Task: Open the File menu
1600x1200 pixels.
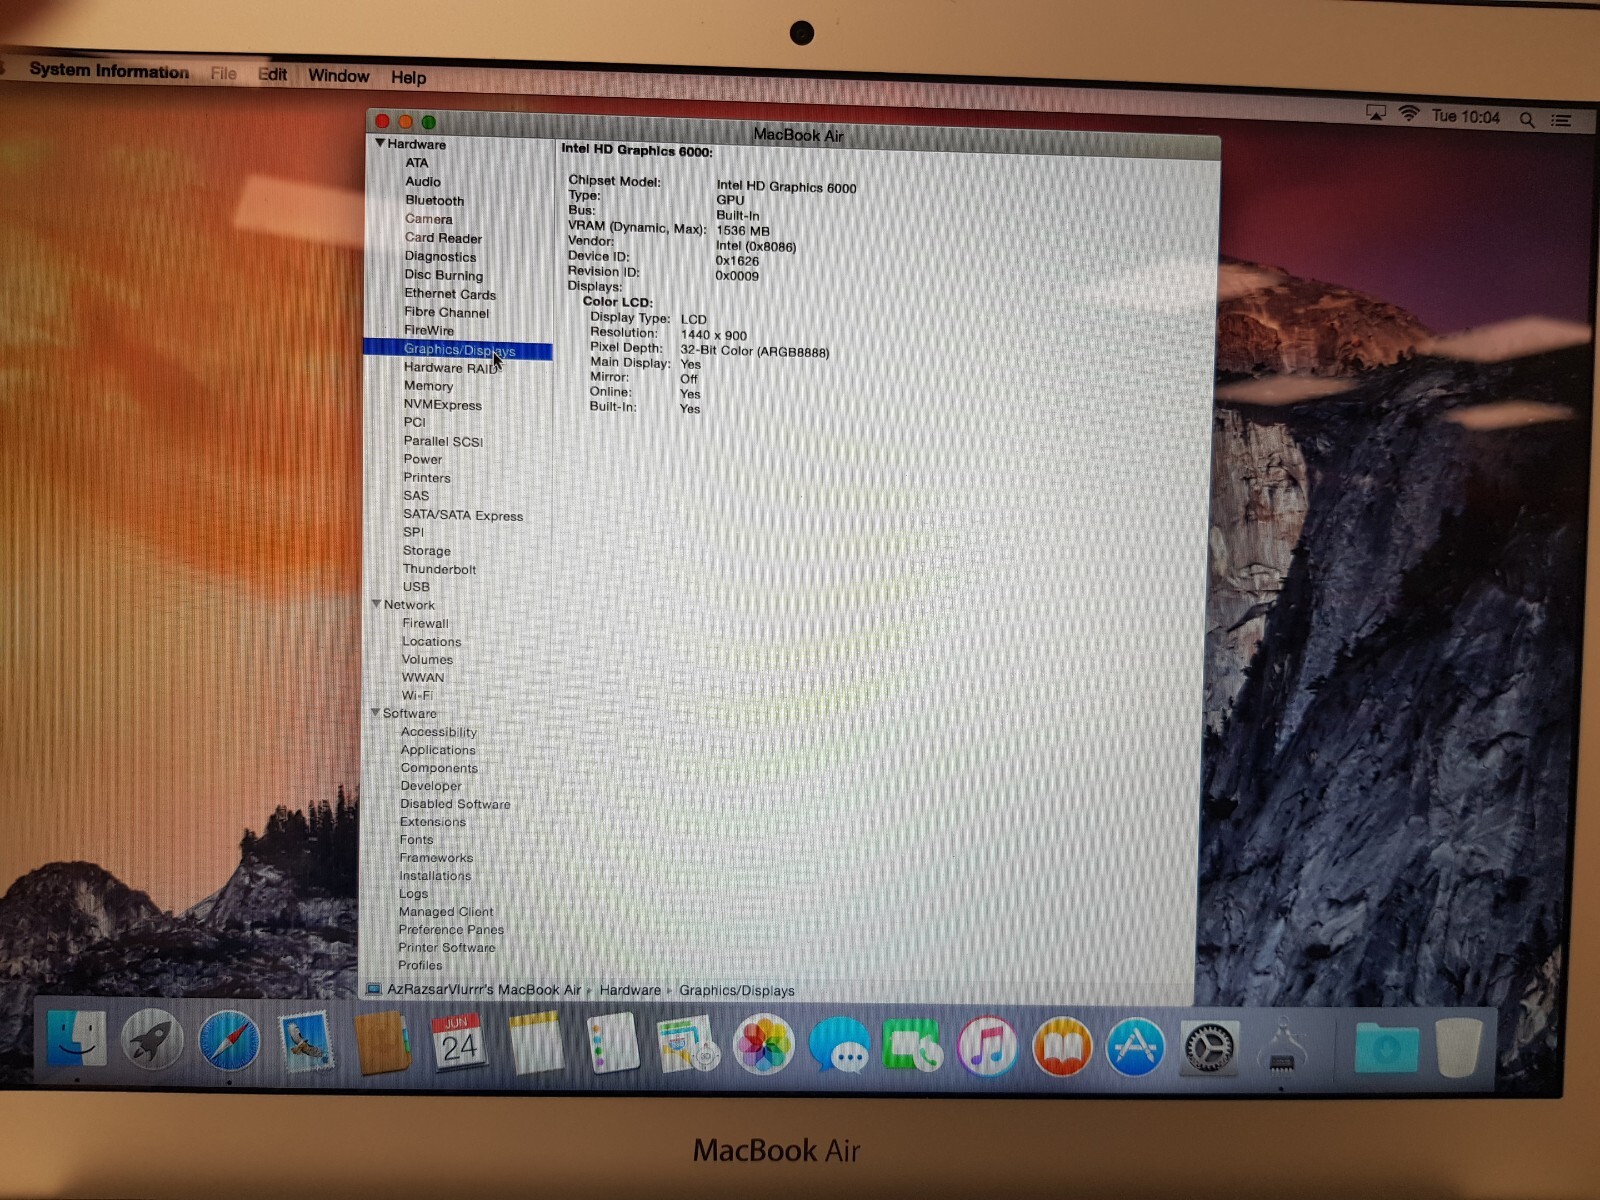Action: (x=224, y=73)
